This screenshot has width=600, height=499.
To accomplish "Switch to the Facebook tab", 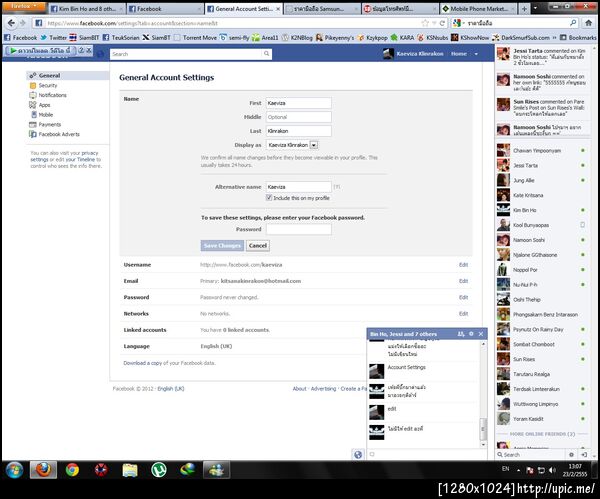I will 165,8.
